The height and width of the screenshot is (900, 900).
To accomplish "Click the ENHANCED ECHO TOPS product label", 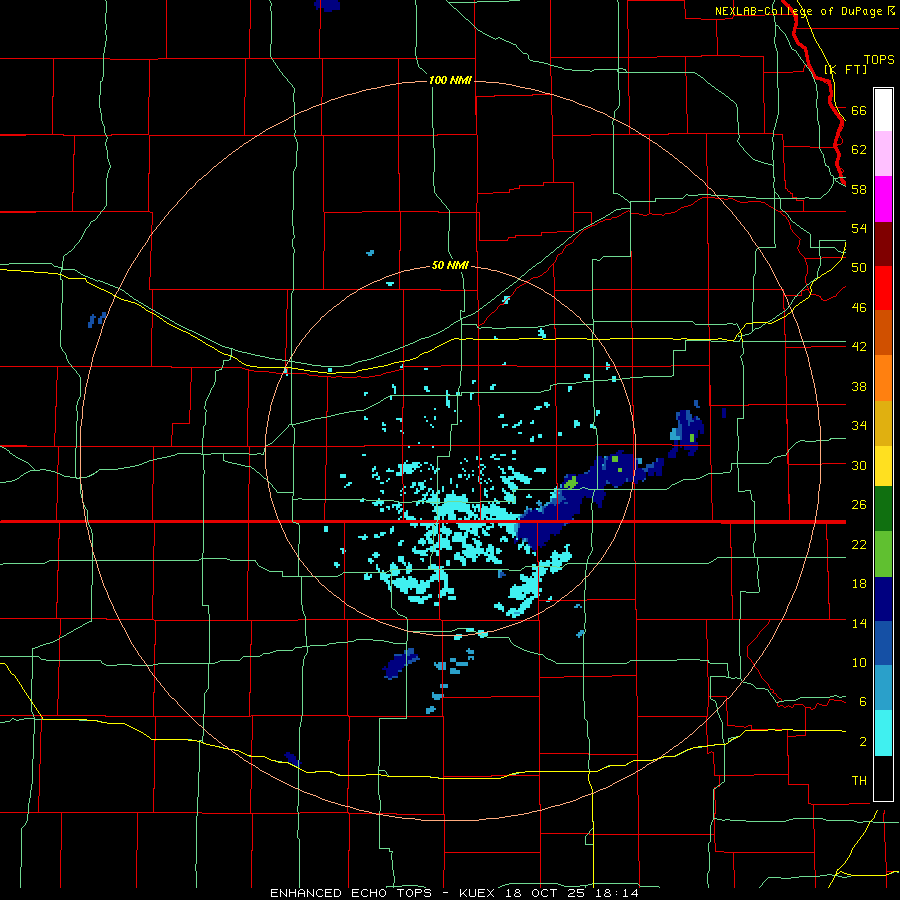I will coord(351,893).
